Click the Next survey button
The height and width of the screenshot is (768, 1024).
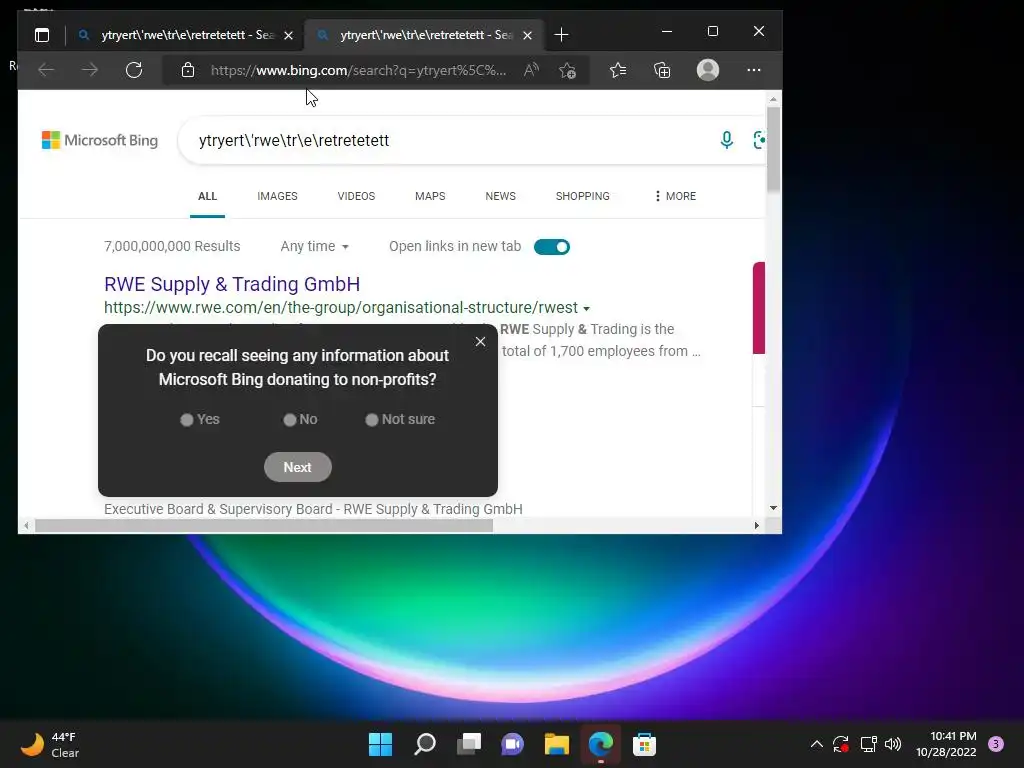[298, 467]
